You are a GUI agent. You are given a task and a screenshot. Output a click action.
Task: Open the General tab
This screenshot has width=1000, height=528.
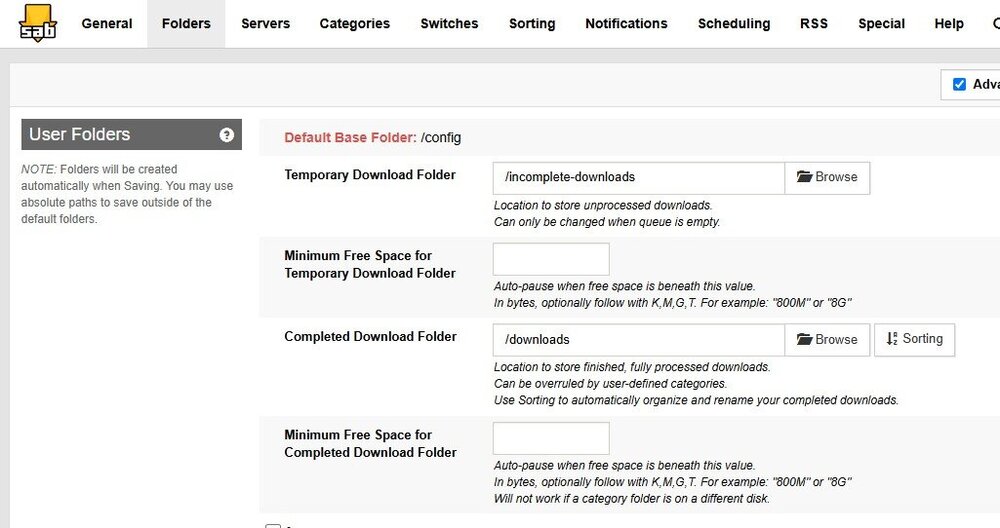click(107, 24)
